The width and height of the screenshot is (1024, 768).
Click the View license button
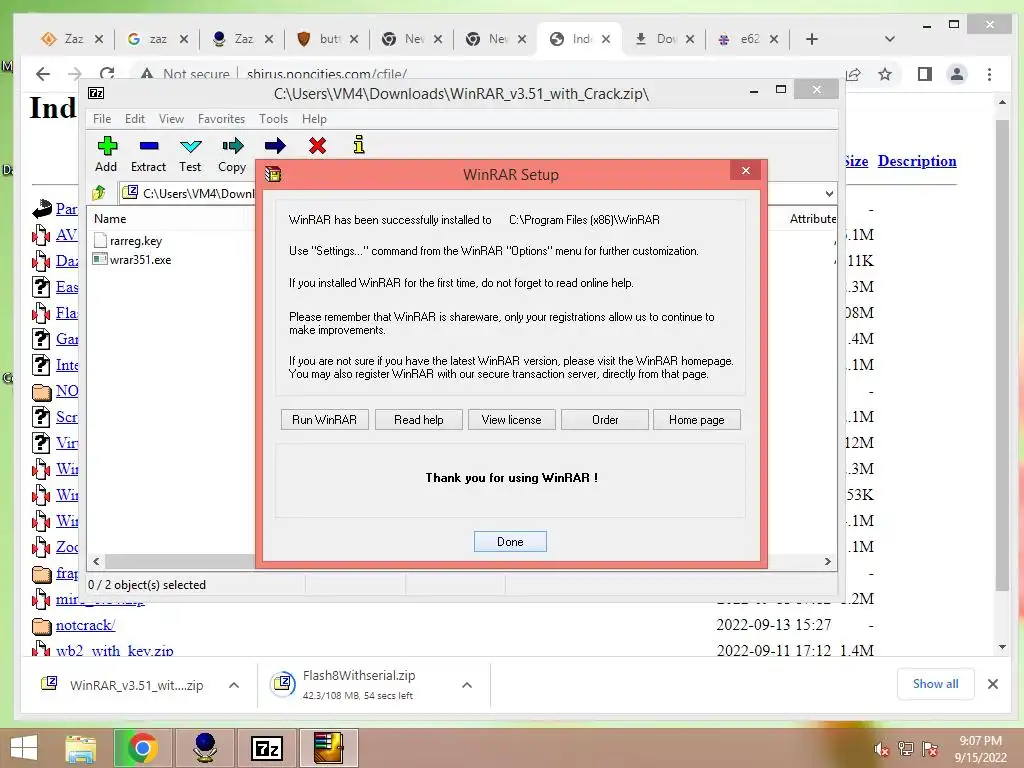[x=511, y=420]
